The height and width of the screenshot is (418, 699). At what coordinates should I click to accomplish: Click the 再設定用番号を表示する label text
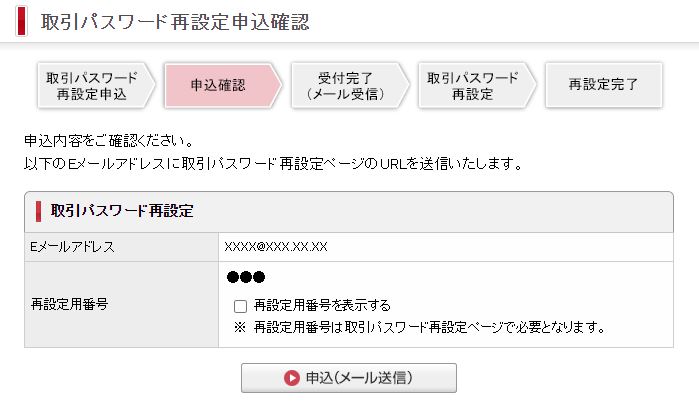tap(321, 306)
